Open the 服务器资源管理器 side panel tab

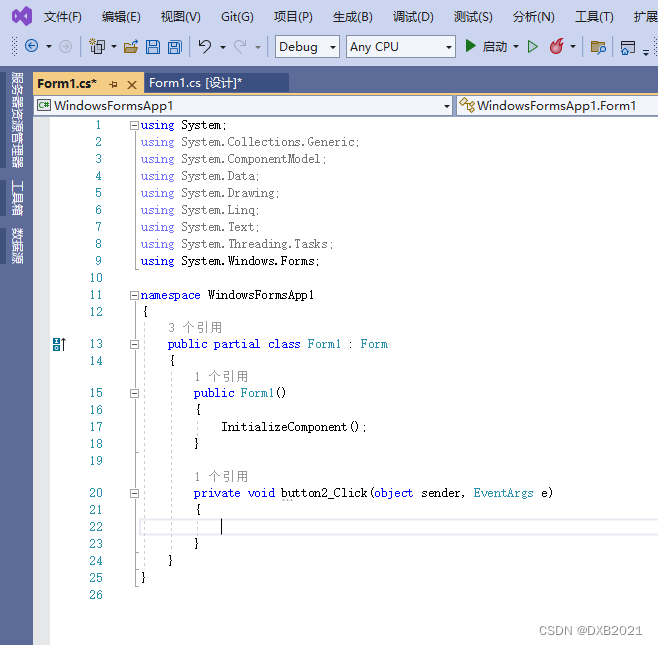pos(17,120)
